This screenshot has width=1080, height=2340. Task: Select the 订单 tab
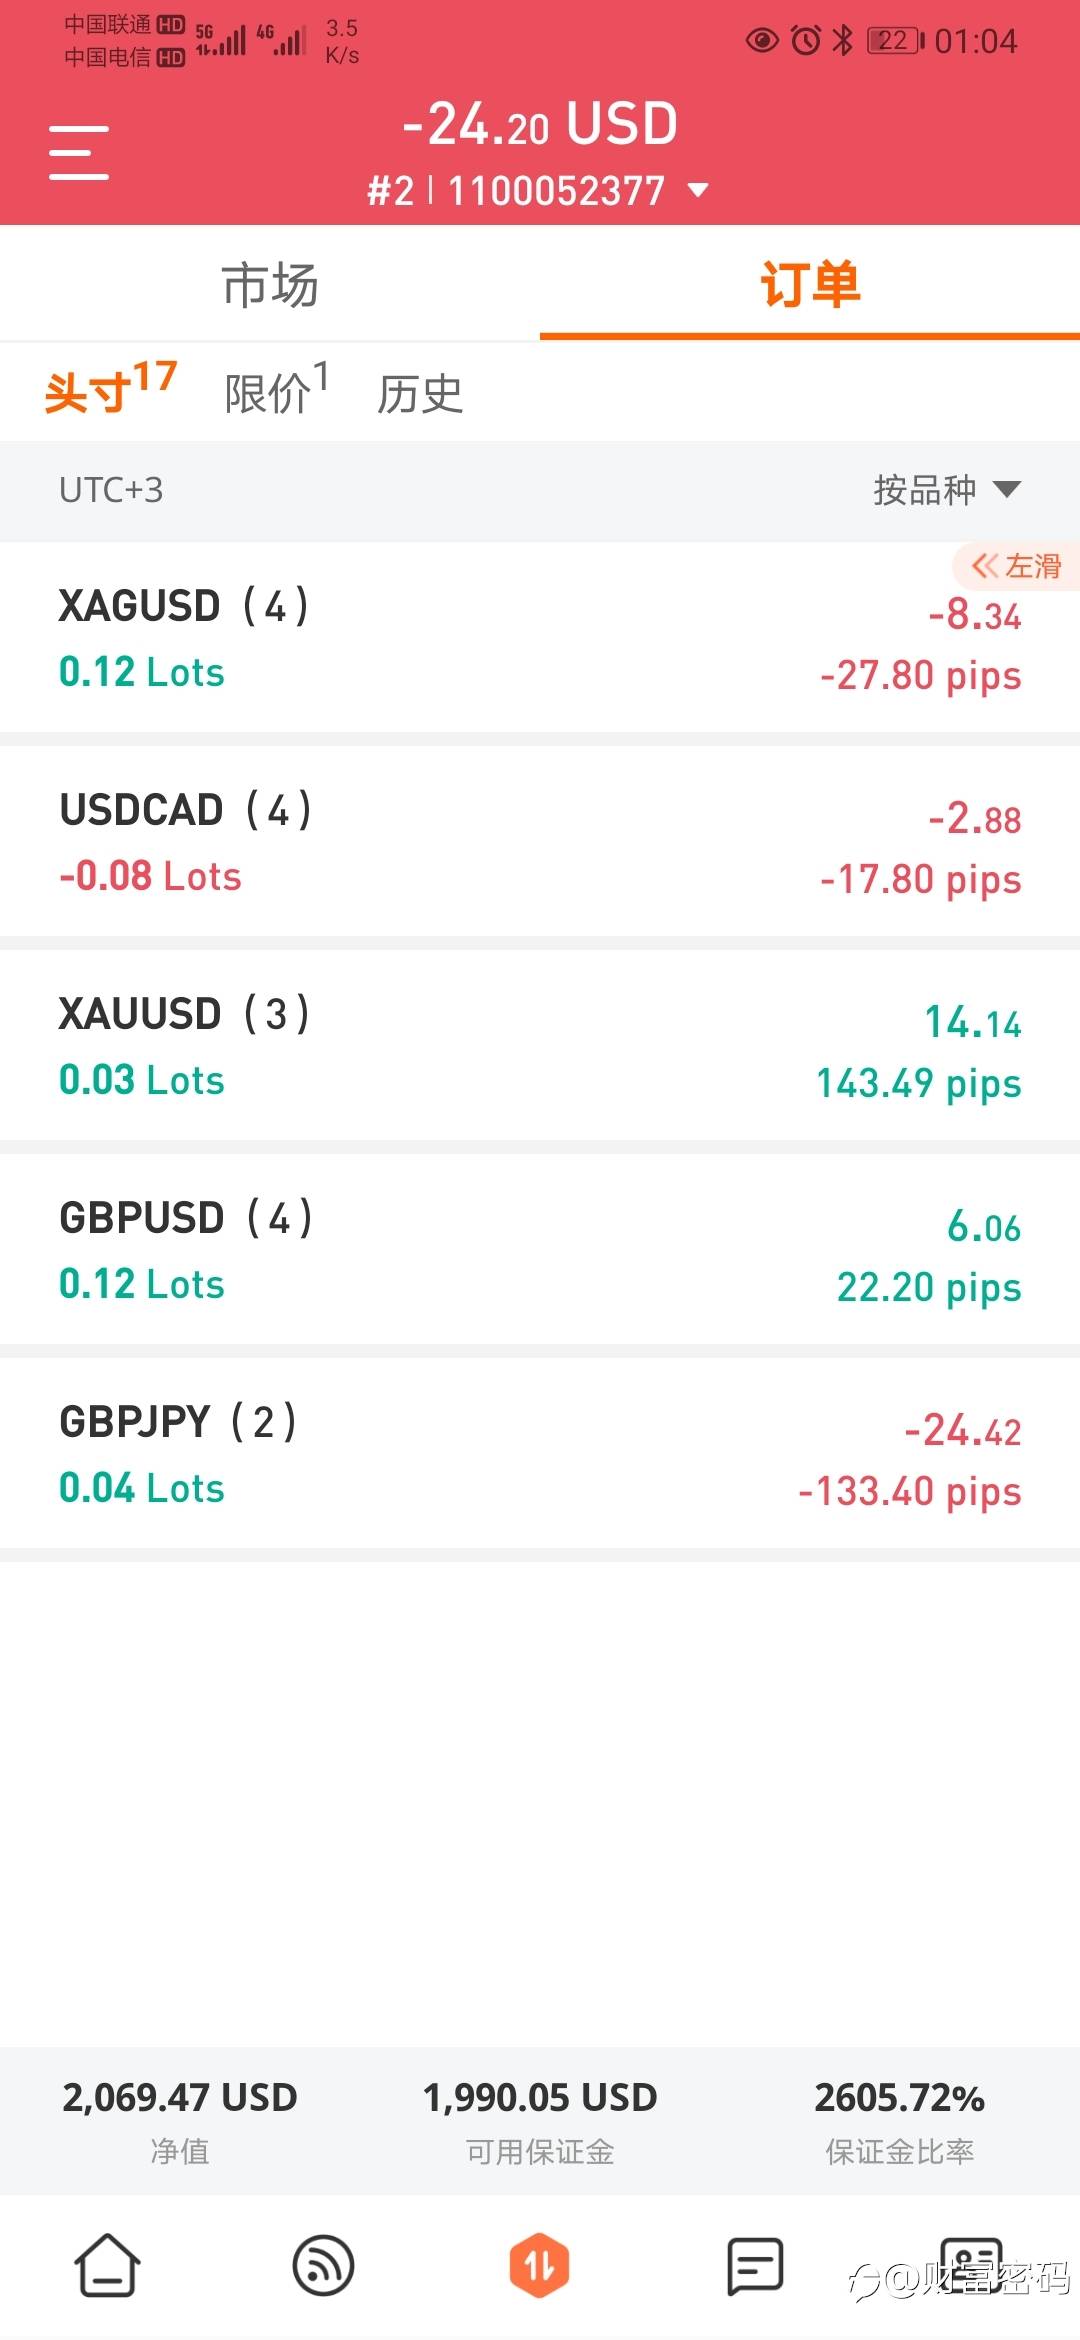(810, 284)
